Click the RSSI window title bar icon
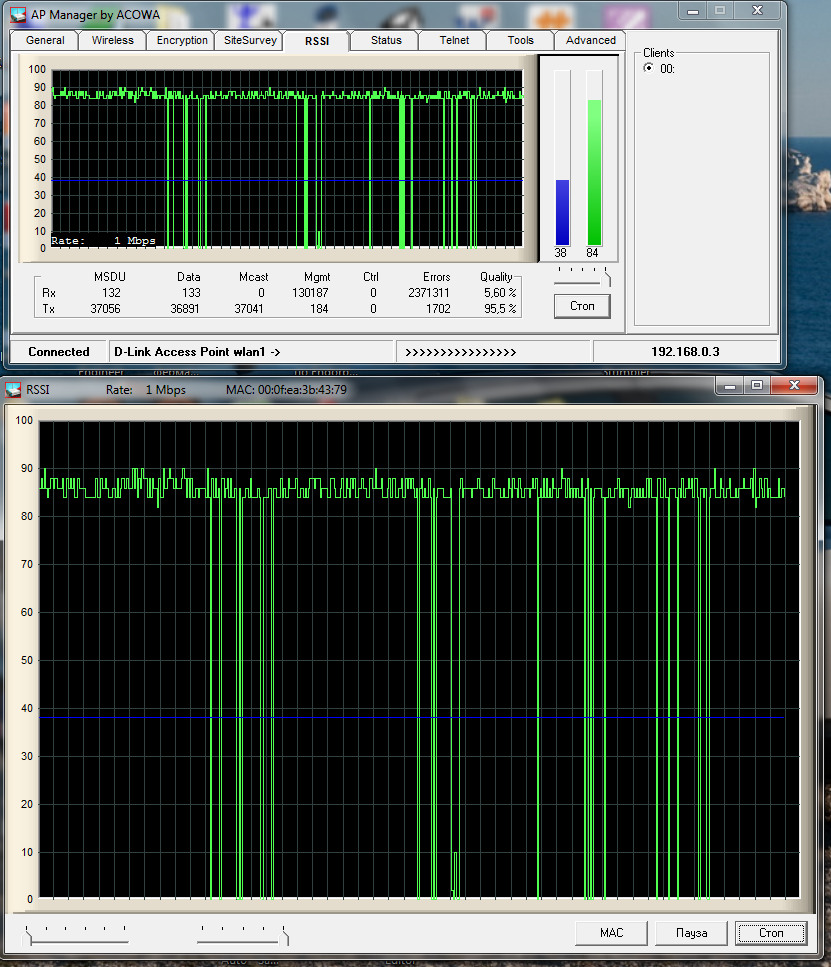The width and height of the screenshot is (831, 967). 14,388
